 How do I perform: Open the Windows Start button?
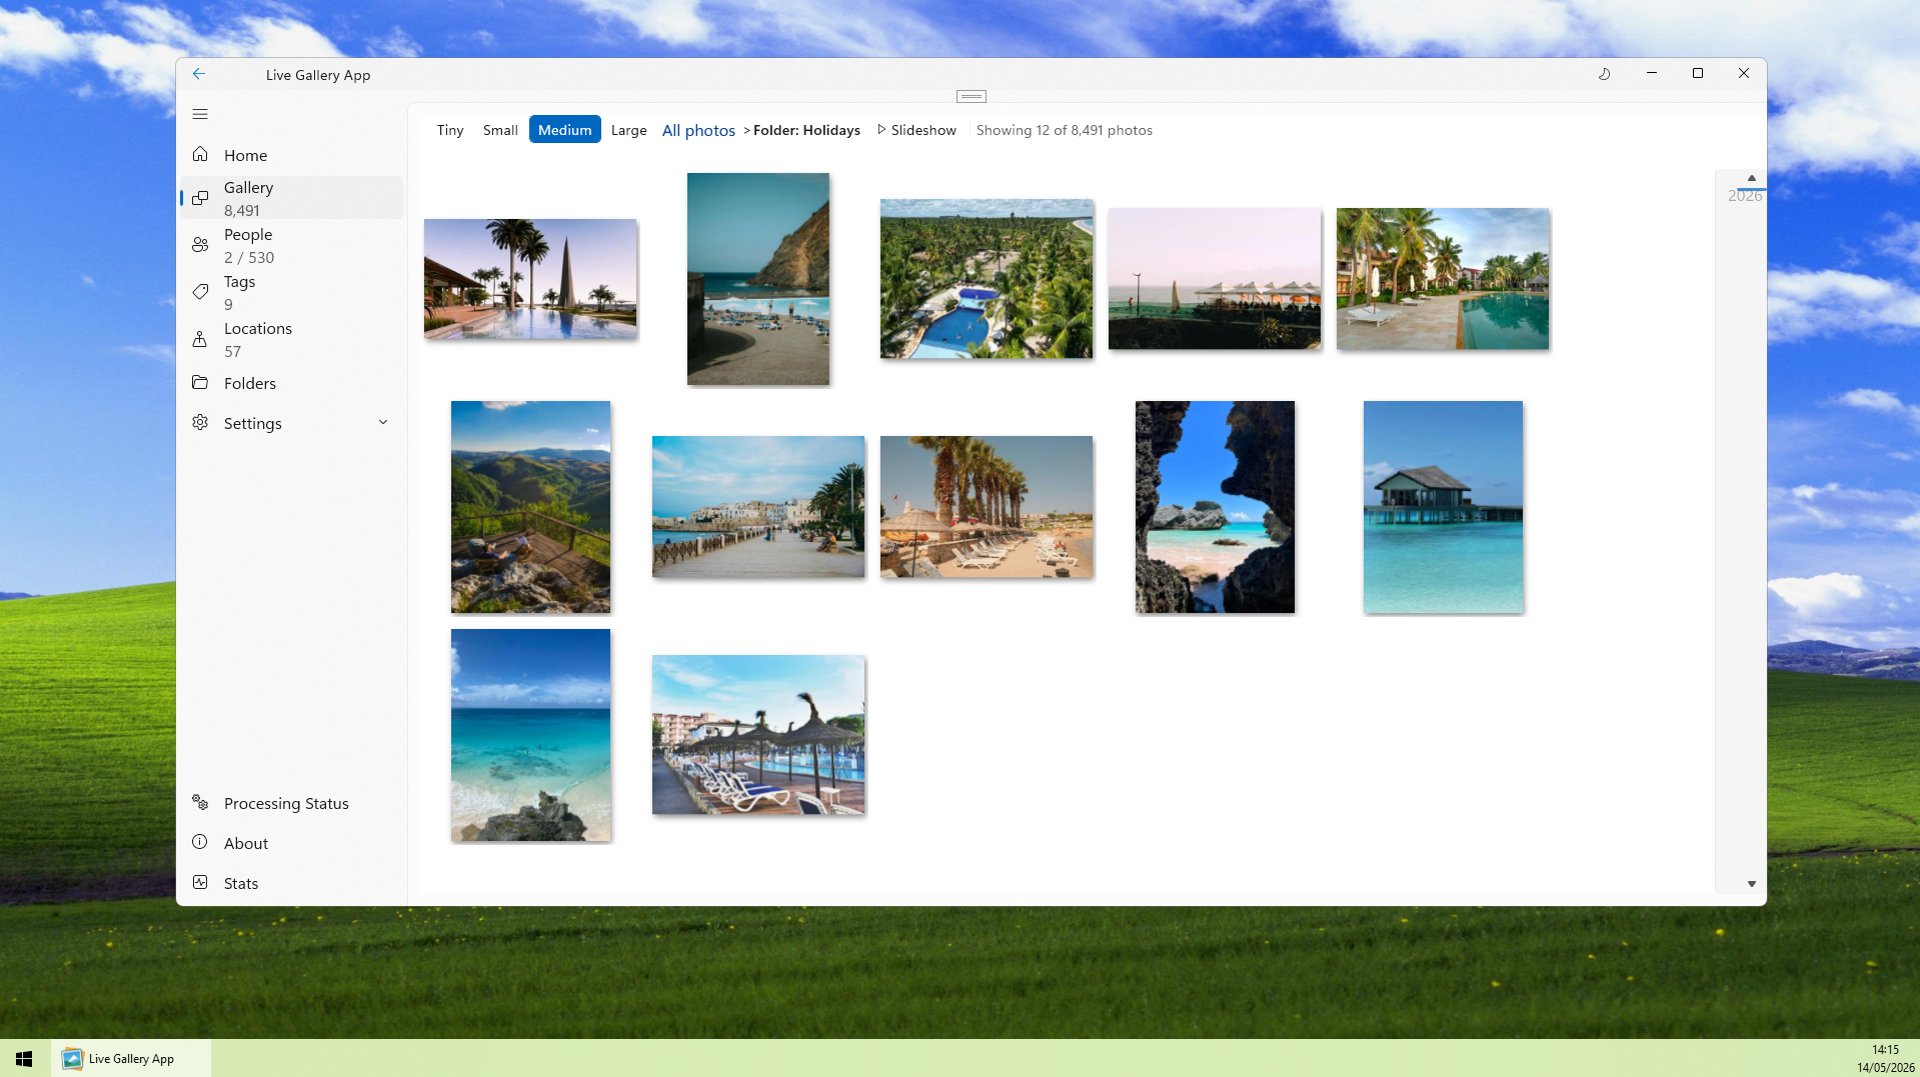[24, 1059]
